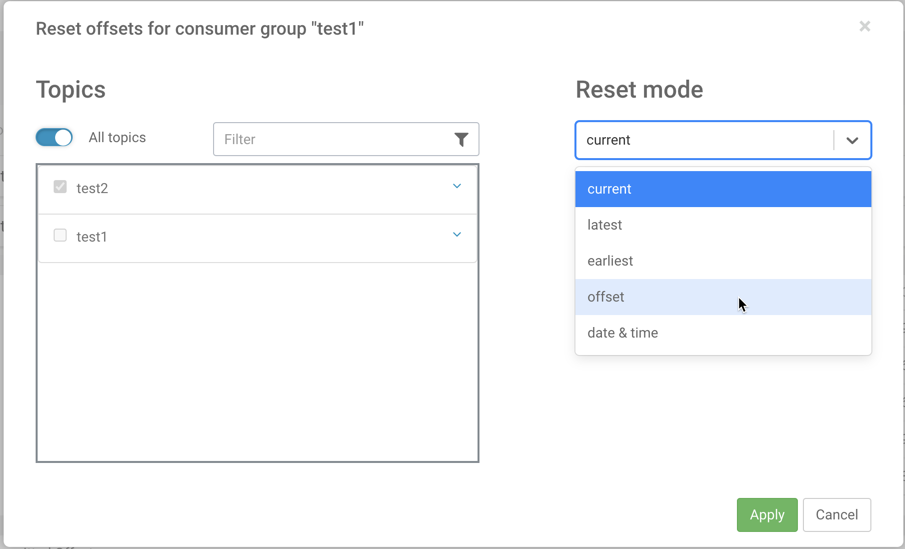Pick the 'earliest' reset mode option
The width and height of the screenshot is (905, 549).
tap(722, 261)
